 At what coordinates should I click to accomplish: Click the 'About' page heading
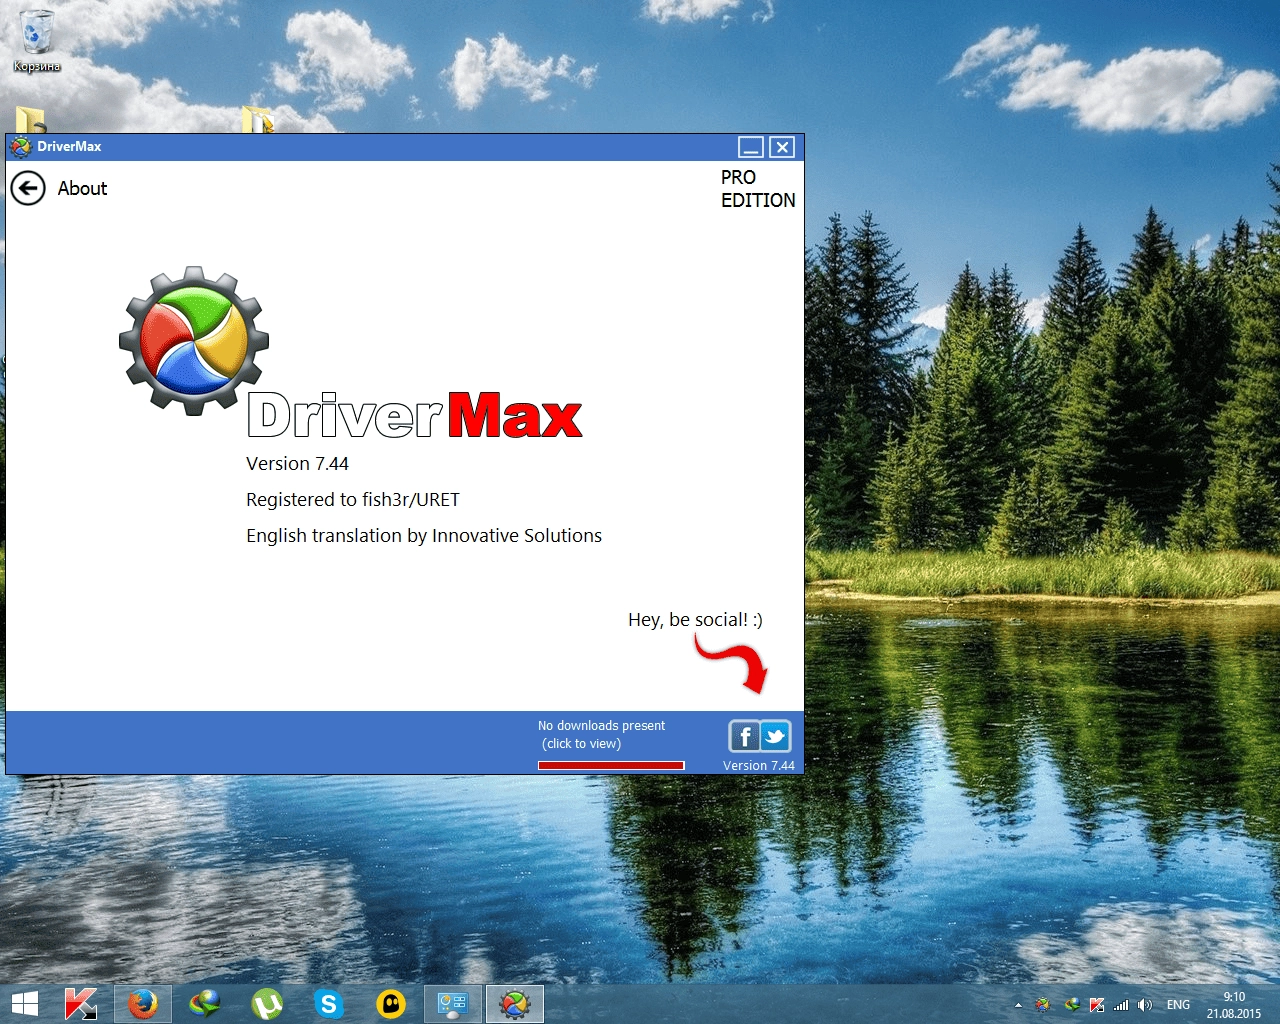pos(82,188)
